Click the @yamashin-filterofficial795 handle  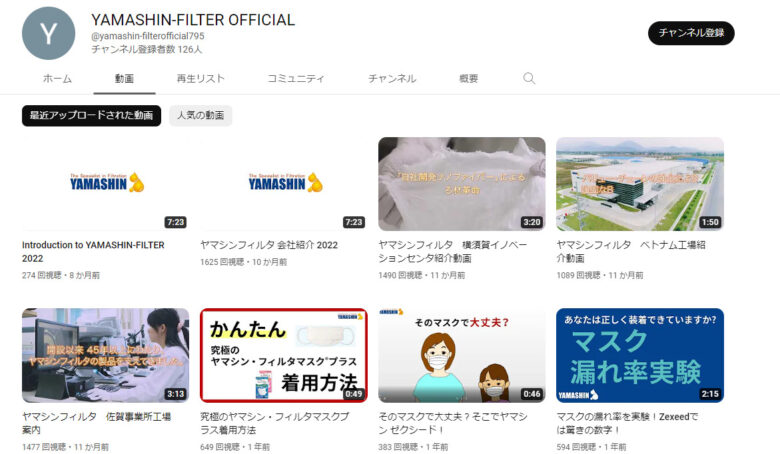click(148, 36)
